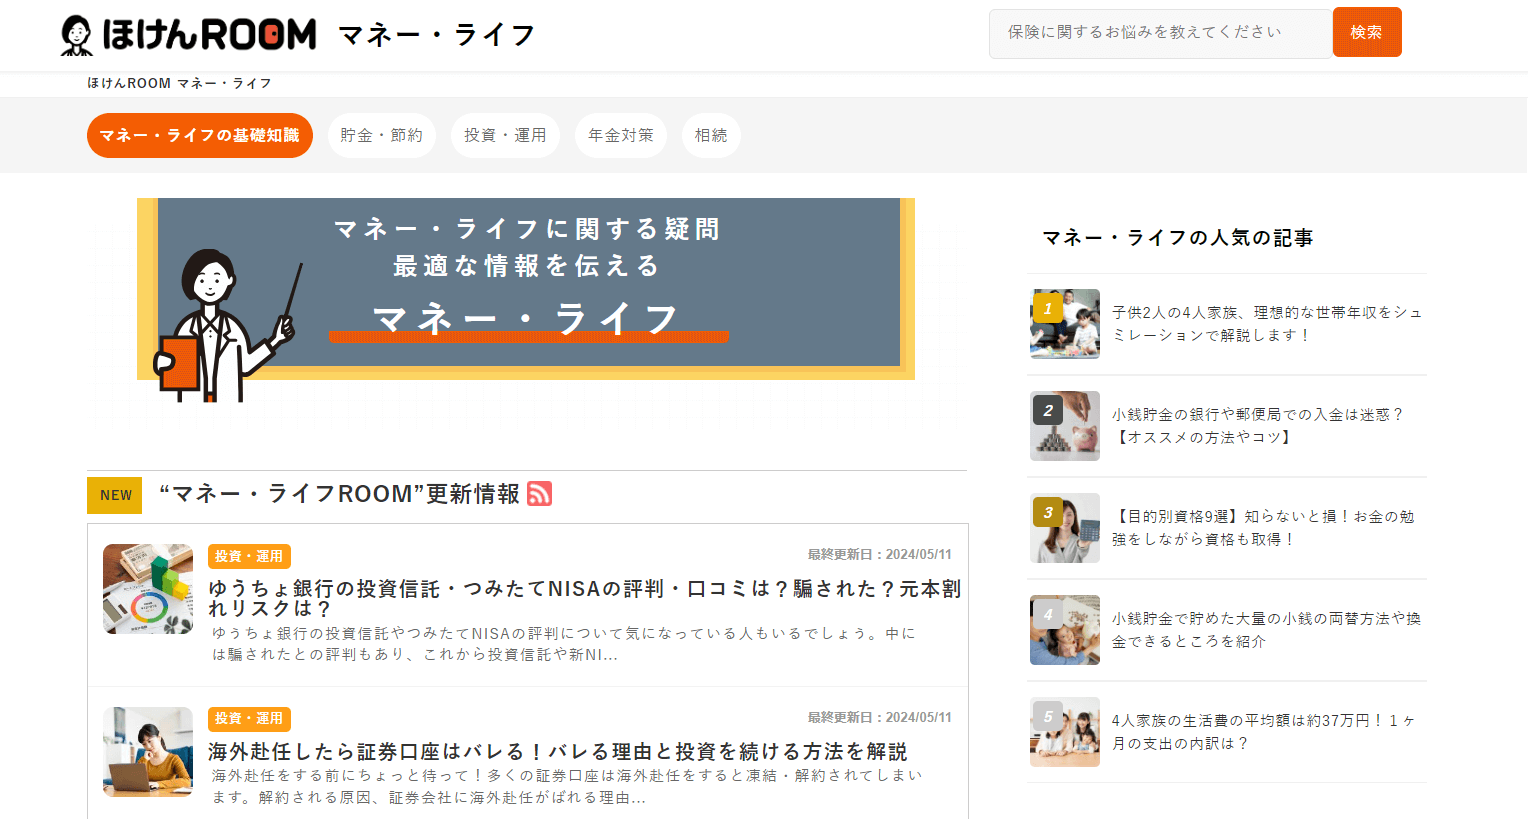Open article 【目的別資格9選】知らないと損
The height and width of the screenshot is (819, 1528).
tap(1263, 528)
